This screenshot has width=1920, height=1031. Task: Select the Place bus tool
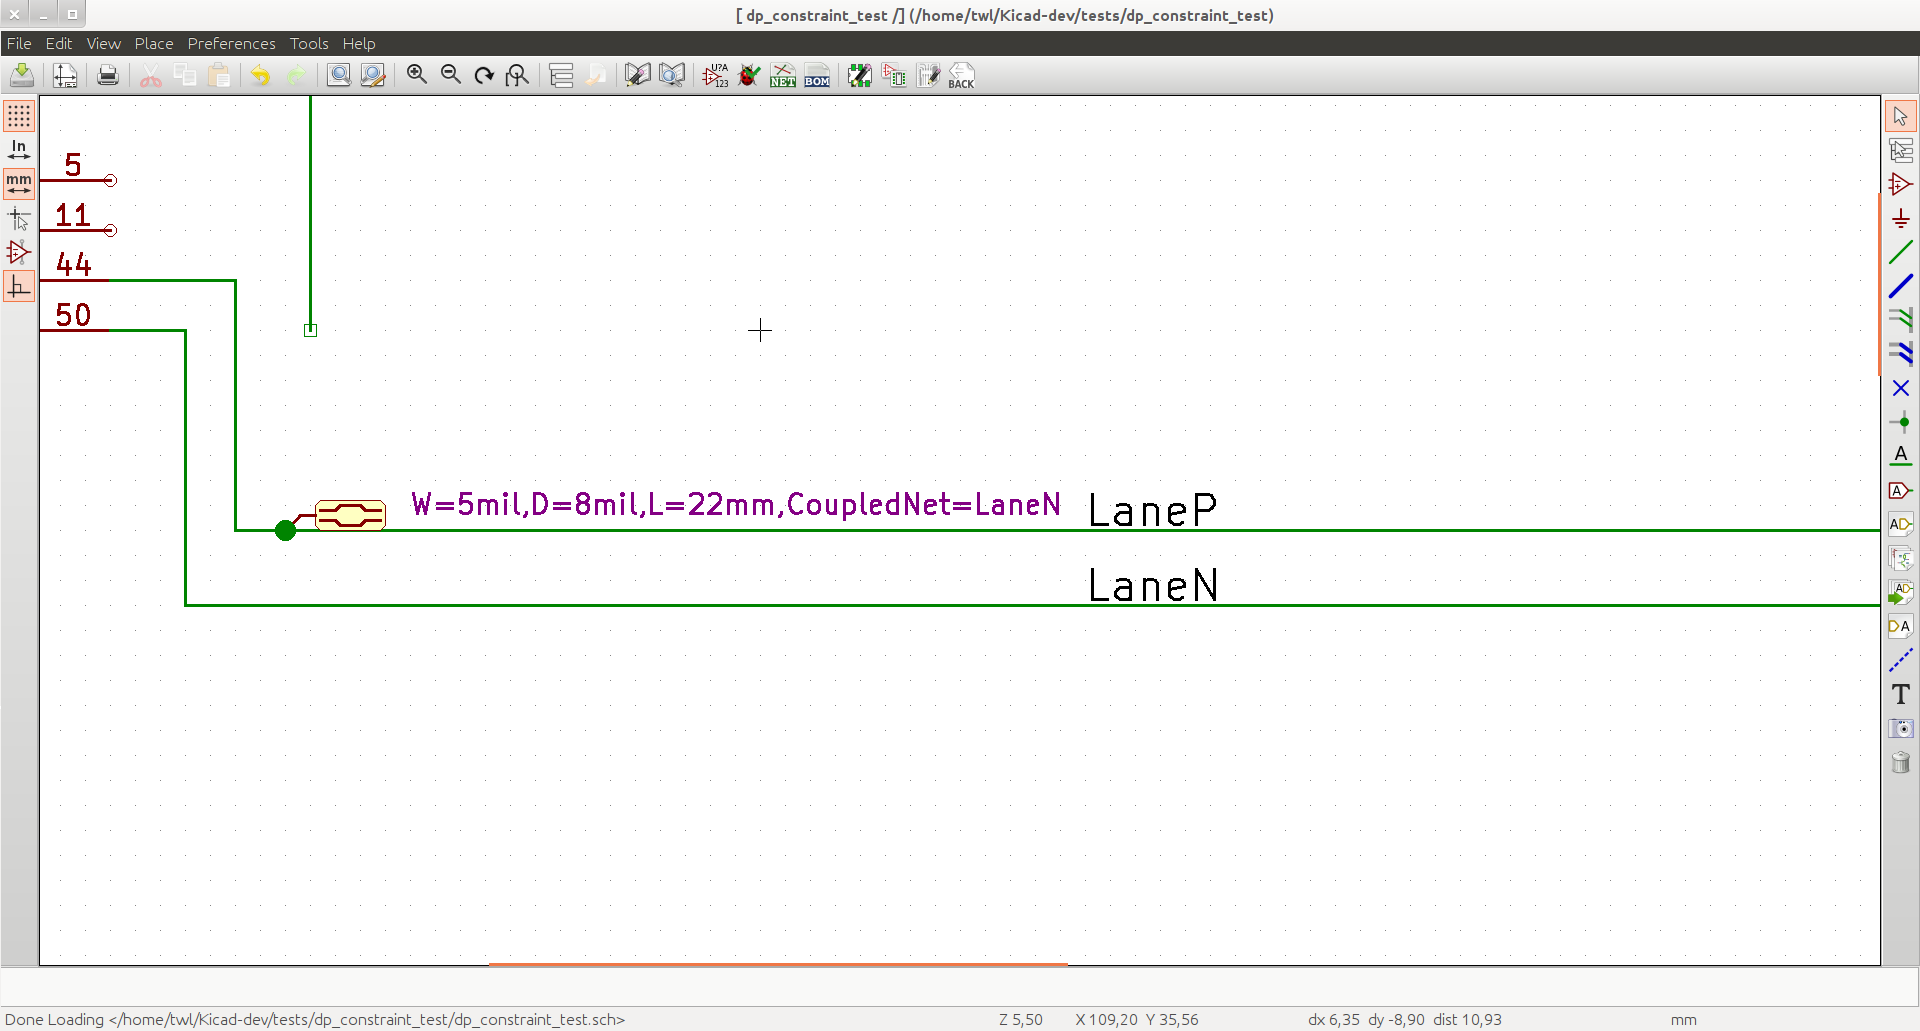[x=1901, y=286]
